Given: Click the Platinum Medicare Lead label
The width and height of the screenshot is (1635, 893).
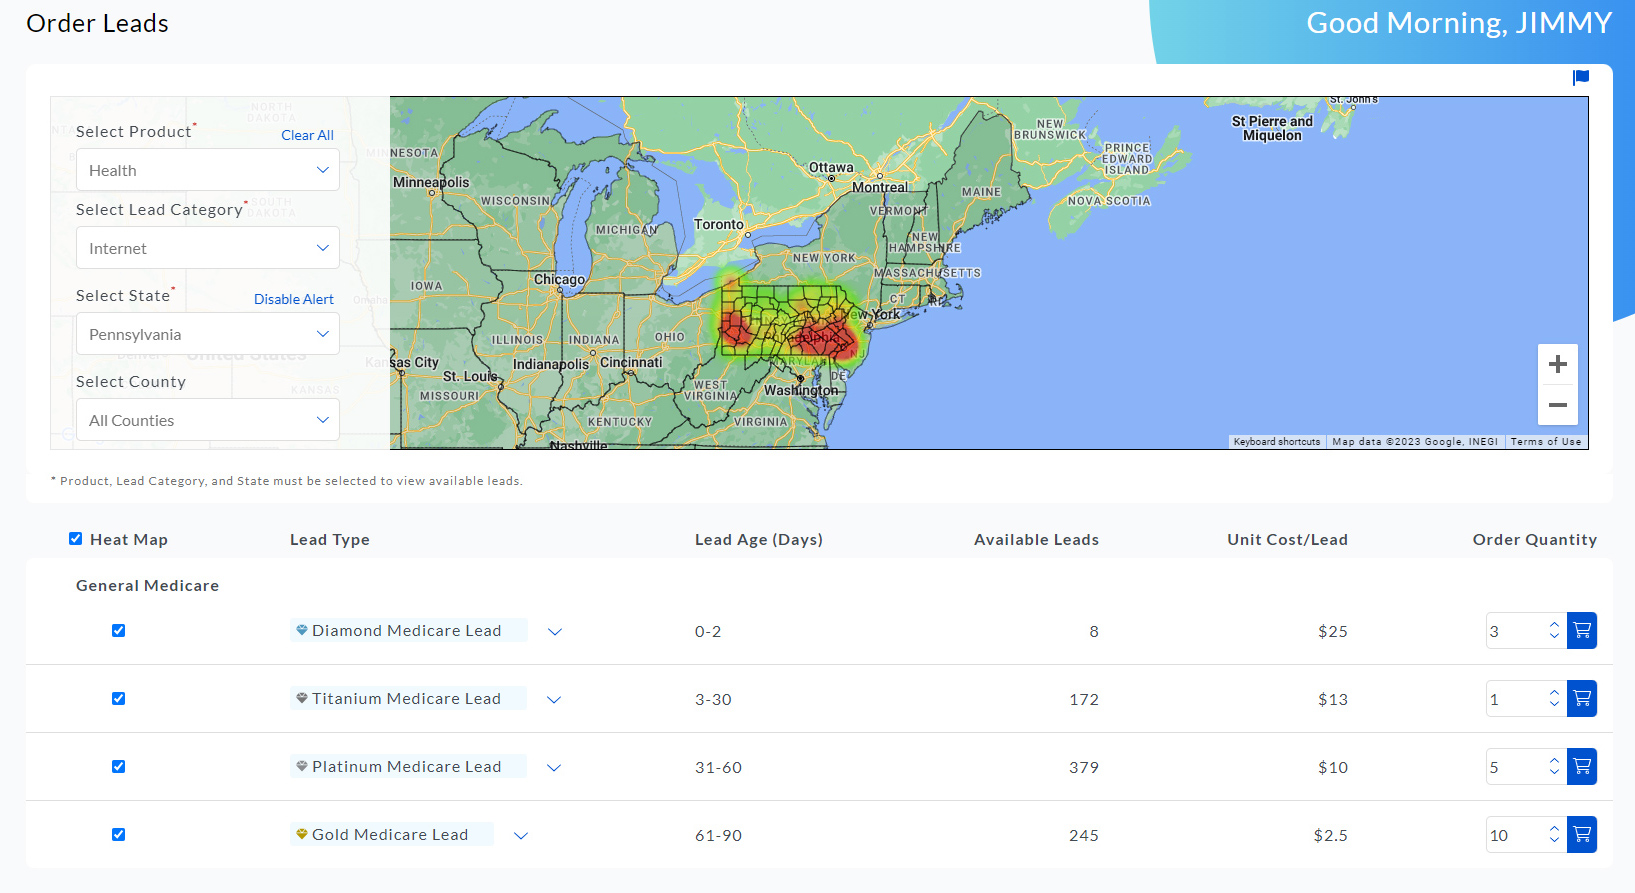Looking at the screenshot, I should [x=406, y=767].
